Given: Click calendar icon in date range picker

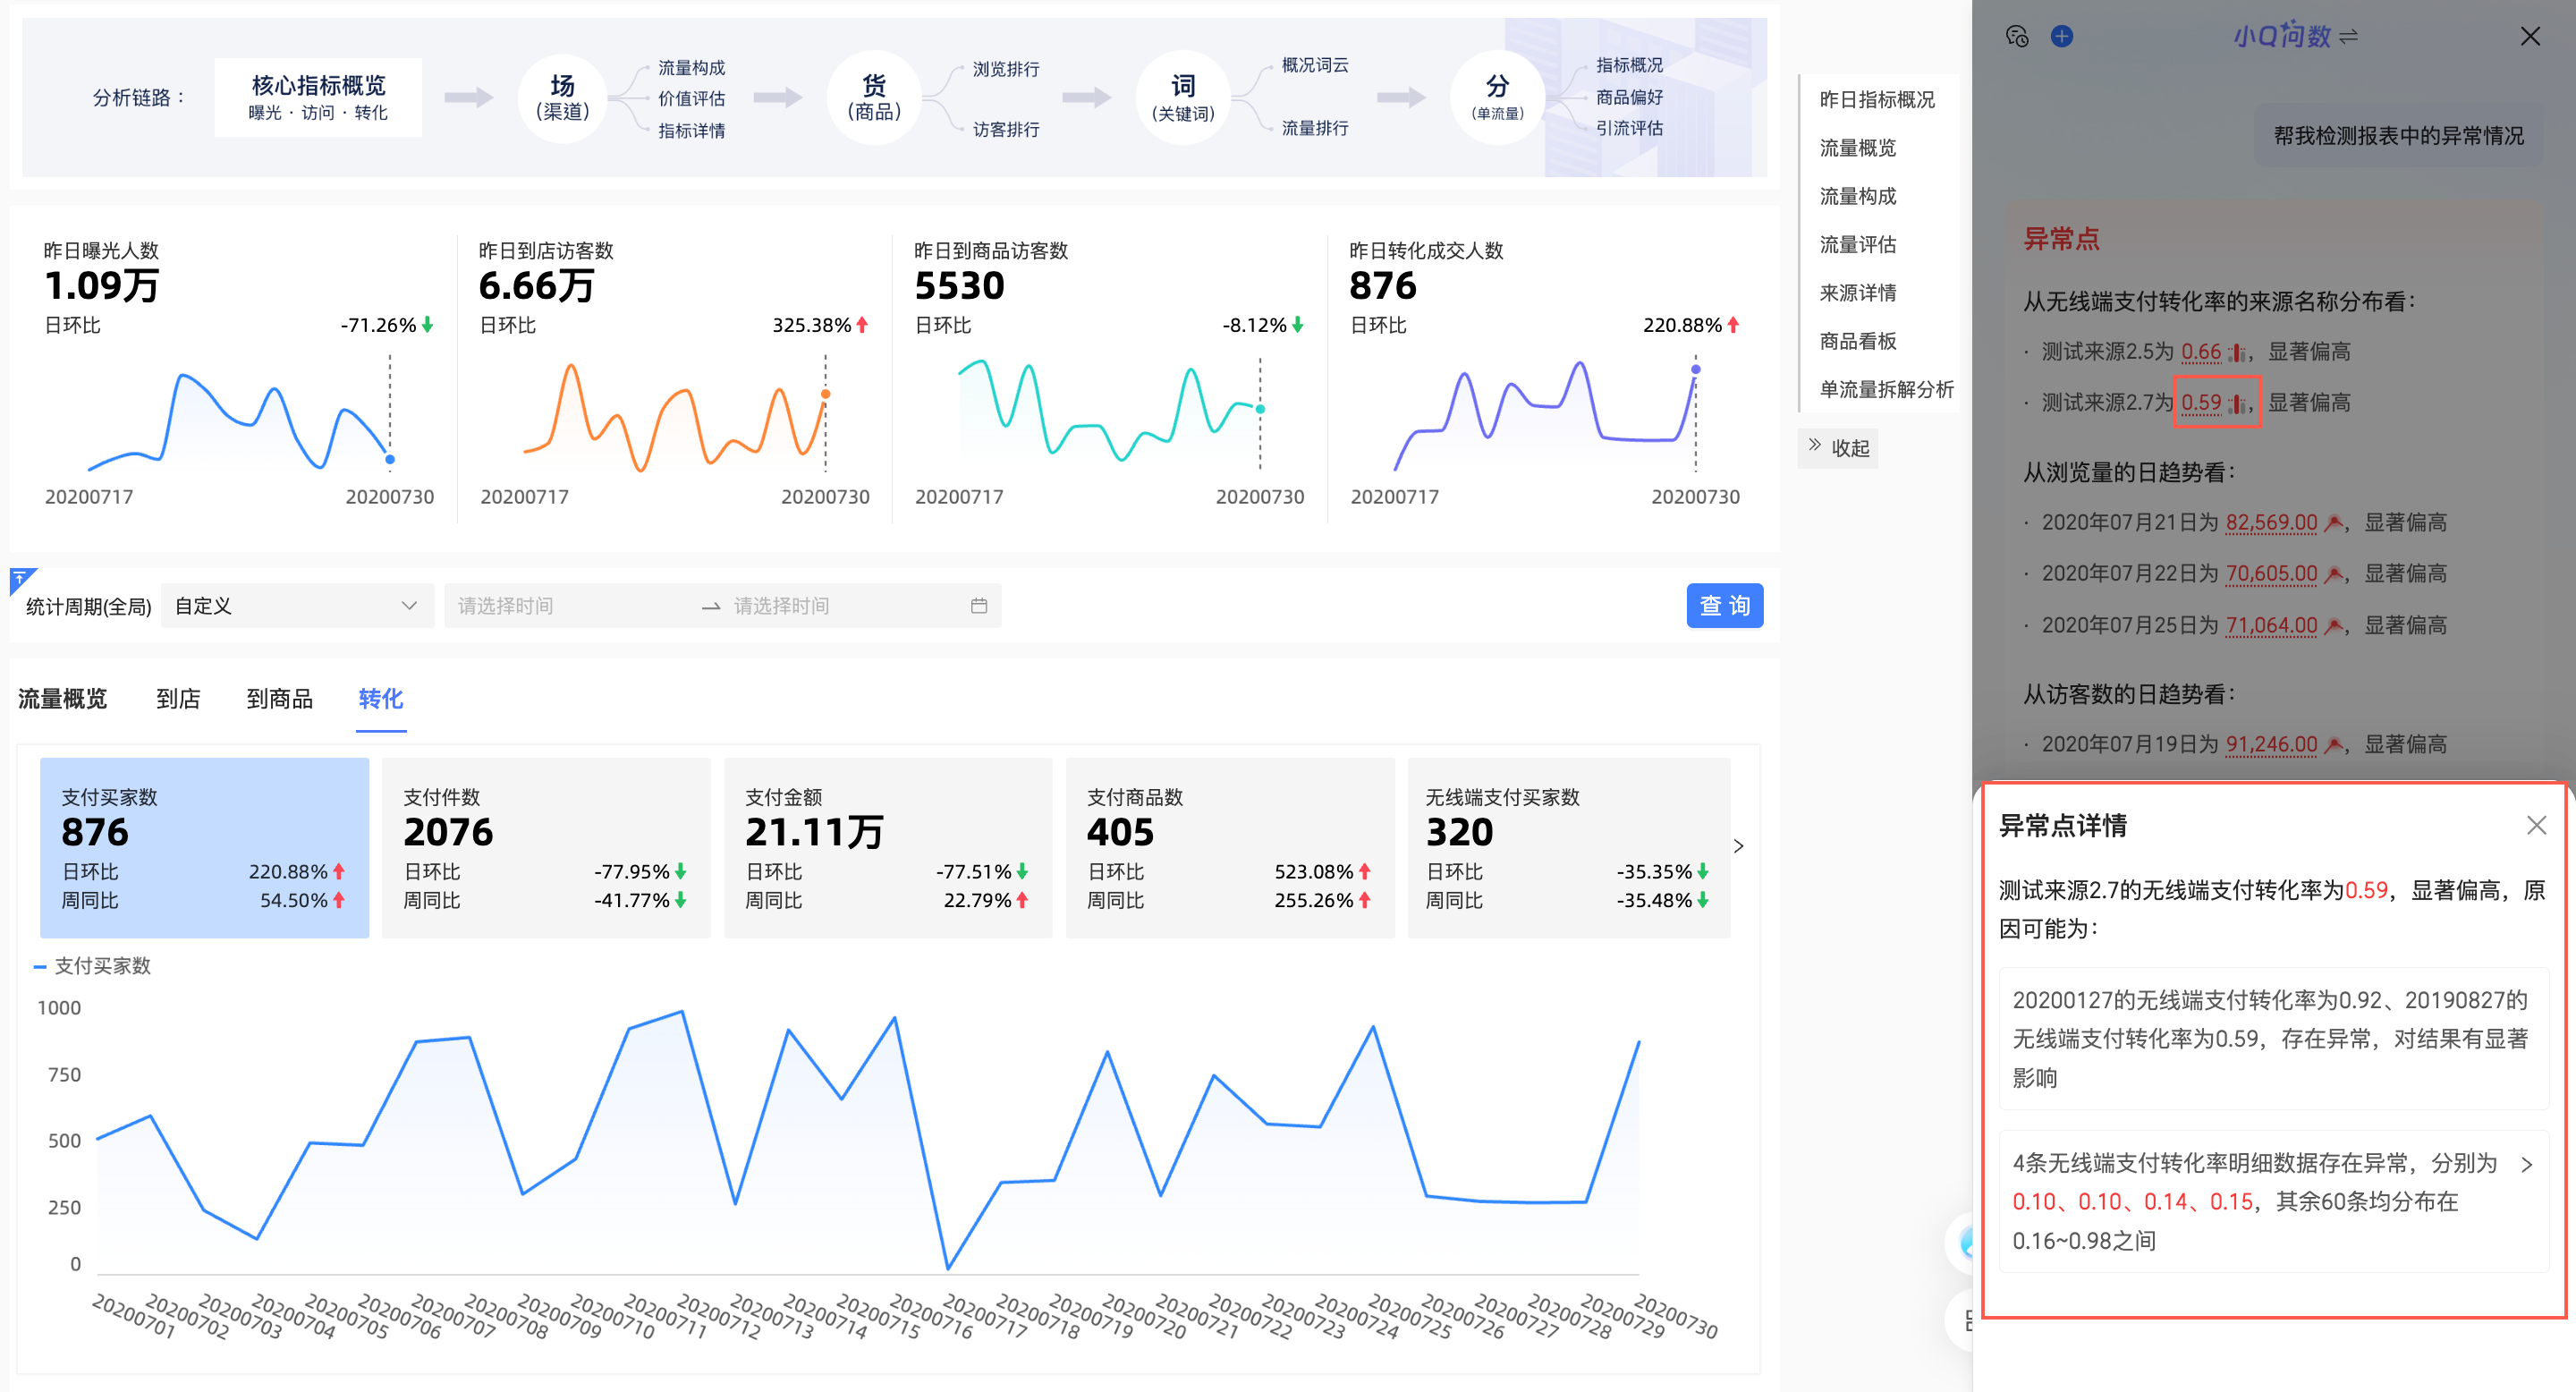Looking at the screenshot, I should click(978, 606).
